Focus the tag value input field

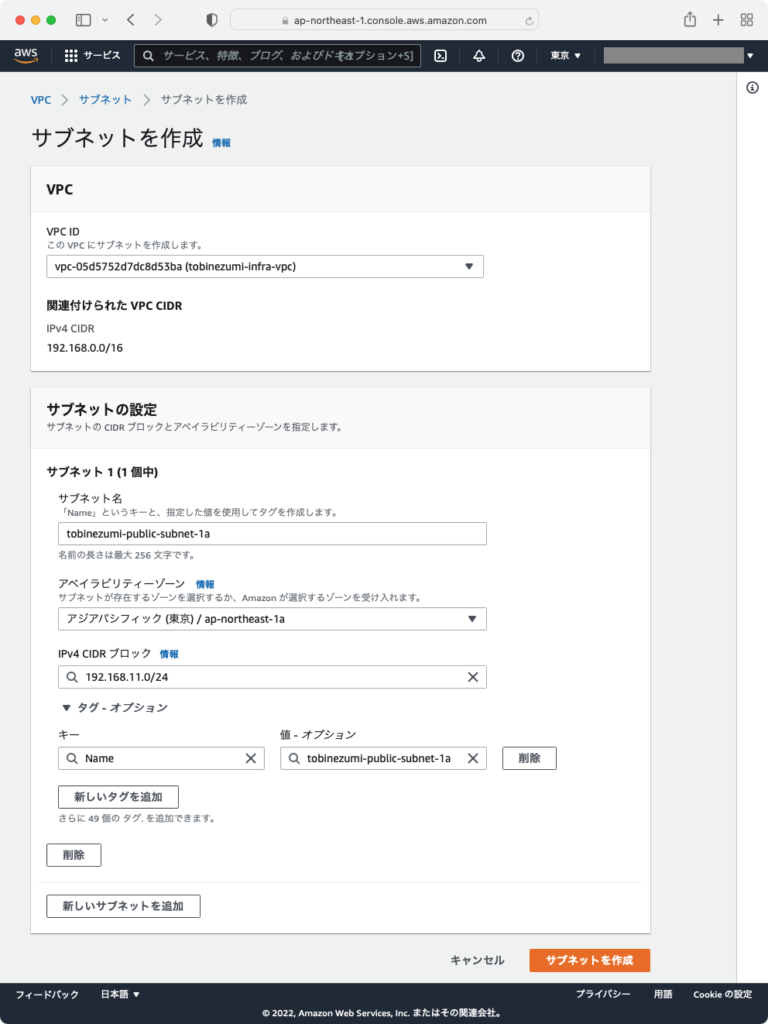tap(383, 758)
